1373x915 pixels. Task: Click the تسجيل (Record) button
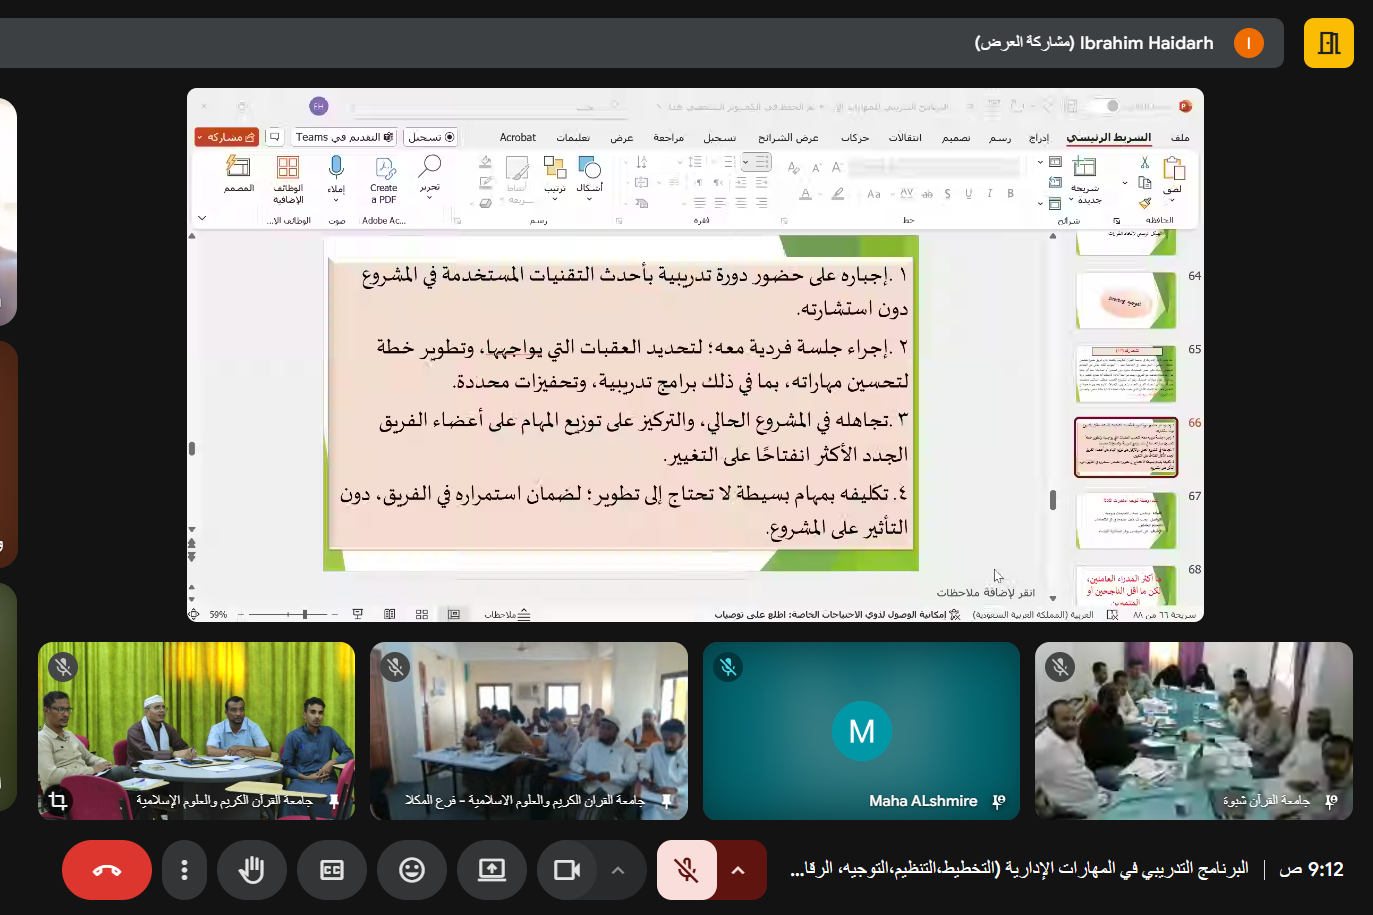[x=431, y=137]
